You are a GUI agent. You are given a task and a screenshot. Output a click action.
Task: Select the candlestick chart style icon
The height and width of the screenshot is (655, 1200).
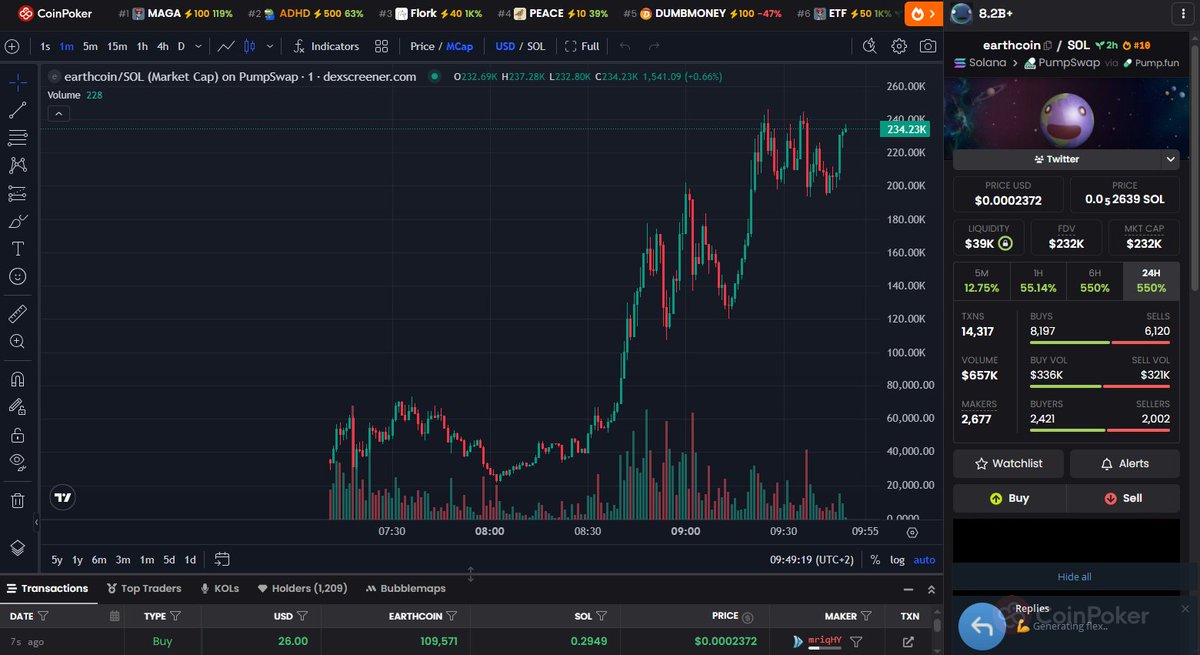250,46
